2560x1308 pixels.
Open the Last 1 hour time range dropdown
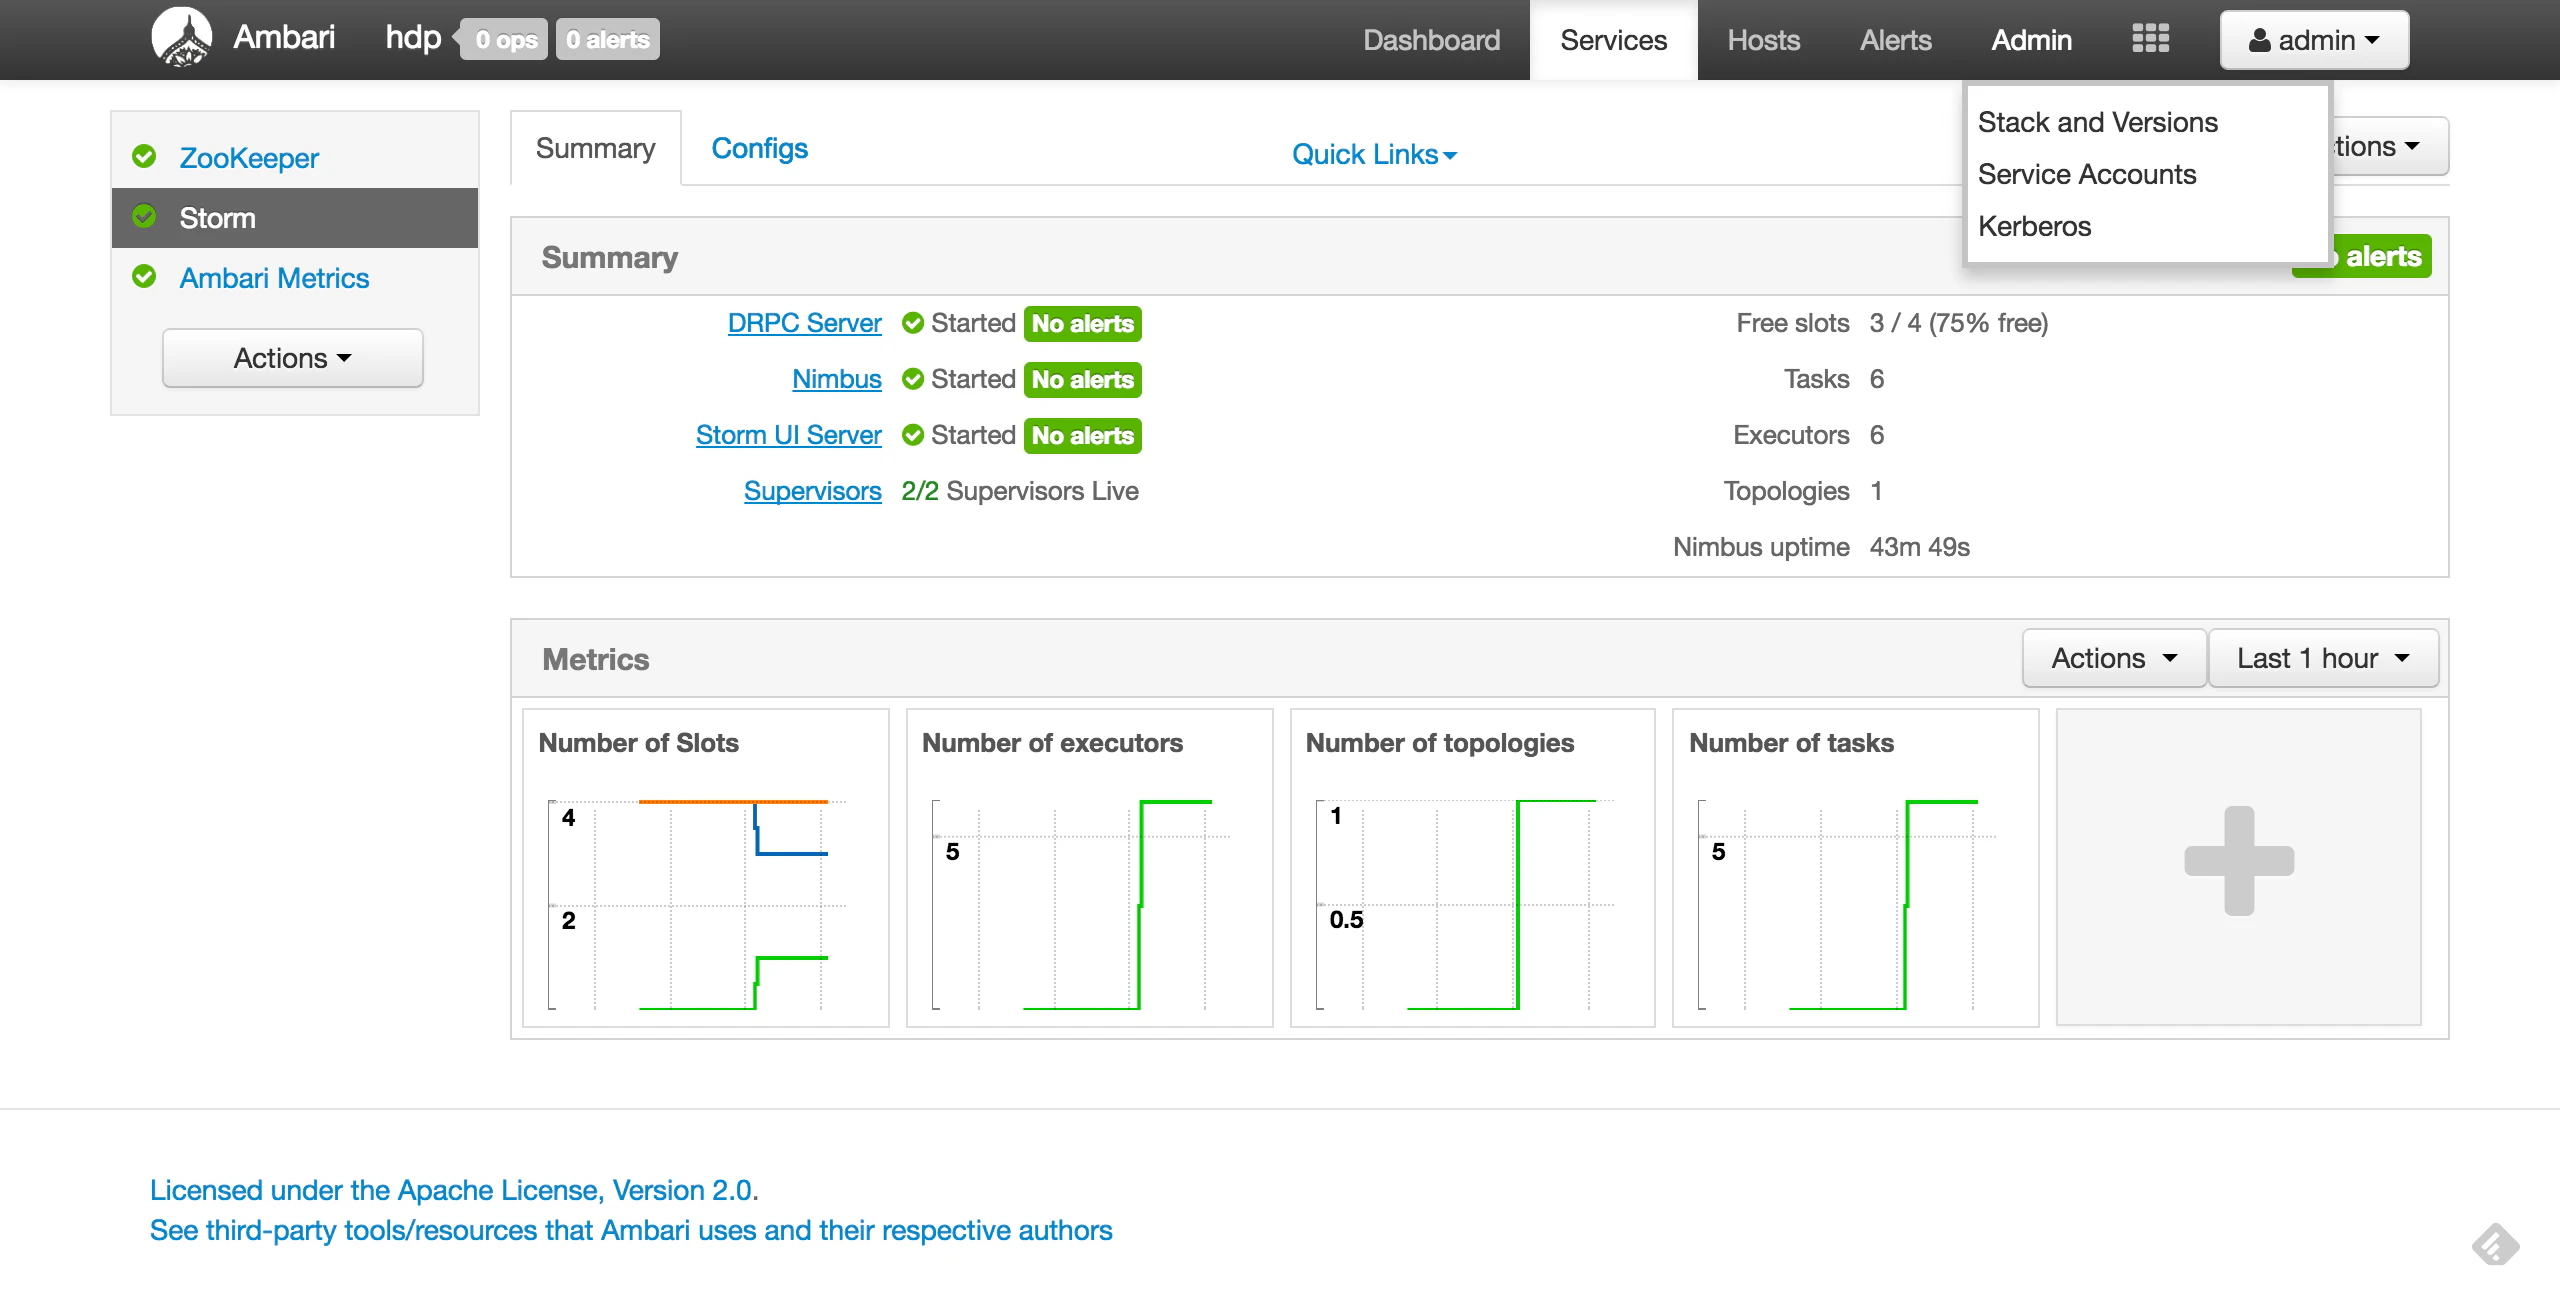pos(2323,658)
